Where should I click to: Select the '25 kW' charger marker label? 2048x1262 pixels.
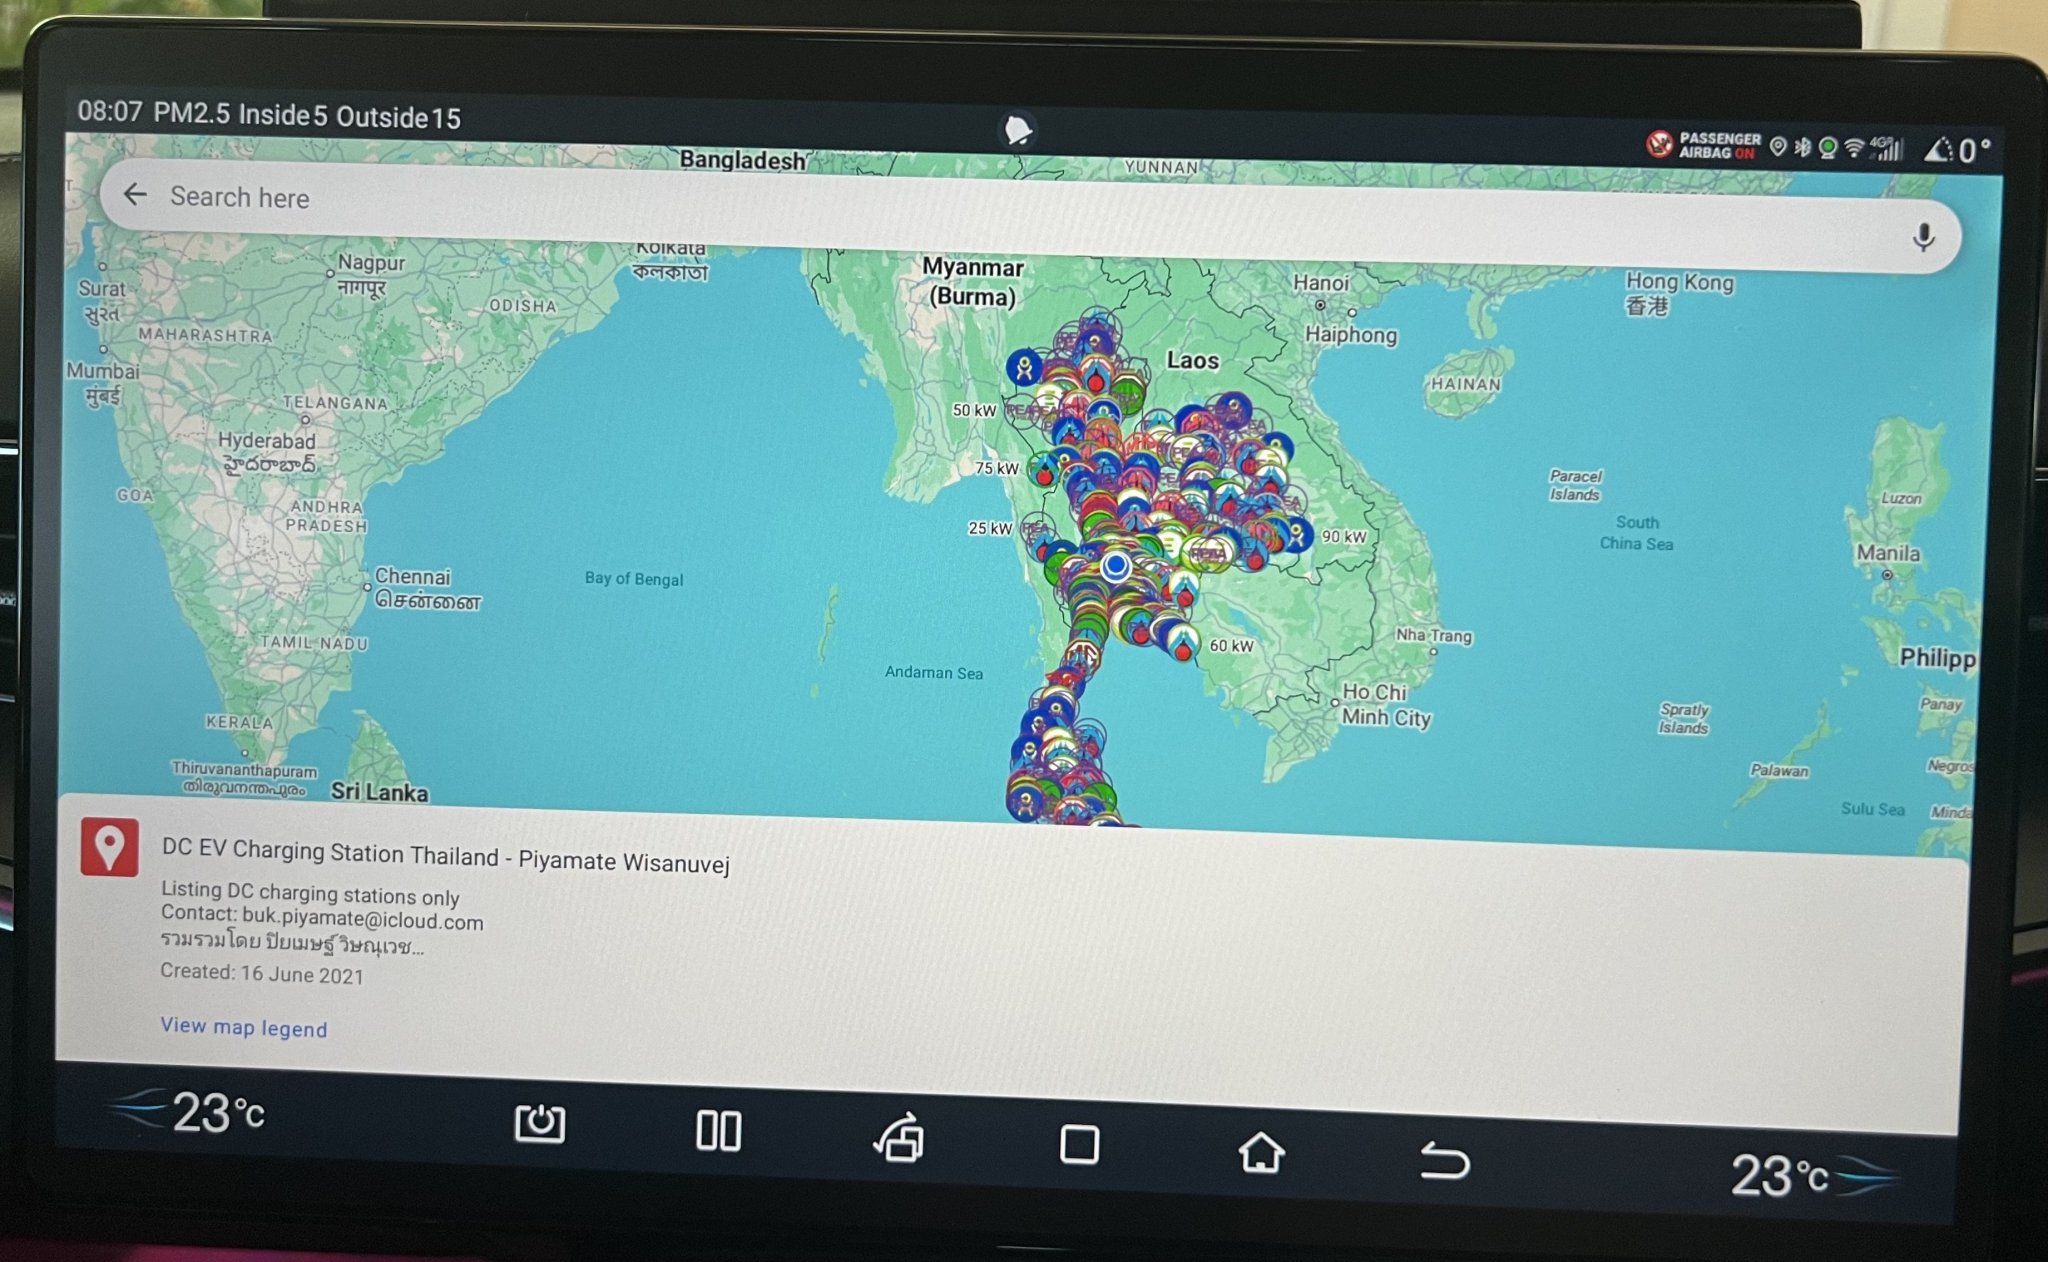(990, 528)
